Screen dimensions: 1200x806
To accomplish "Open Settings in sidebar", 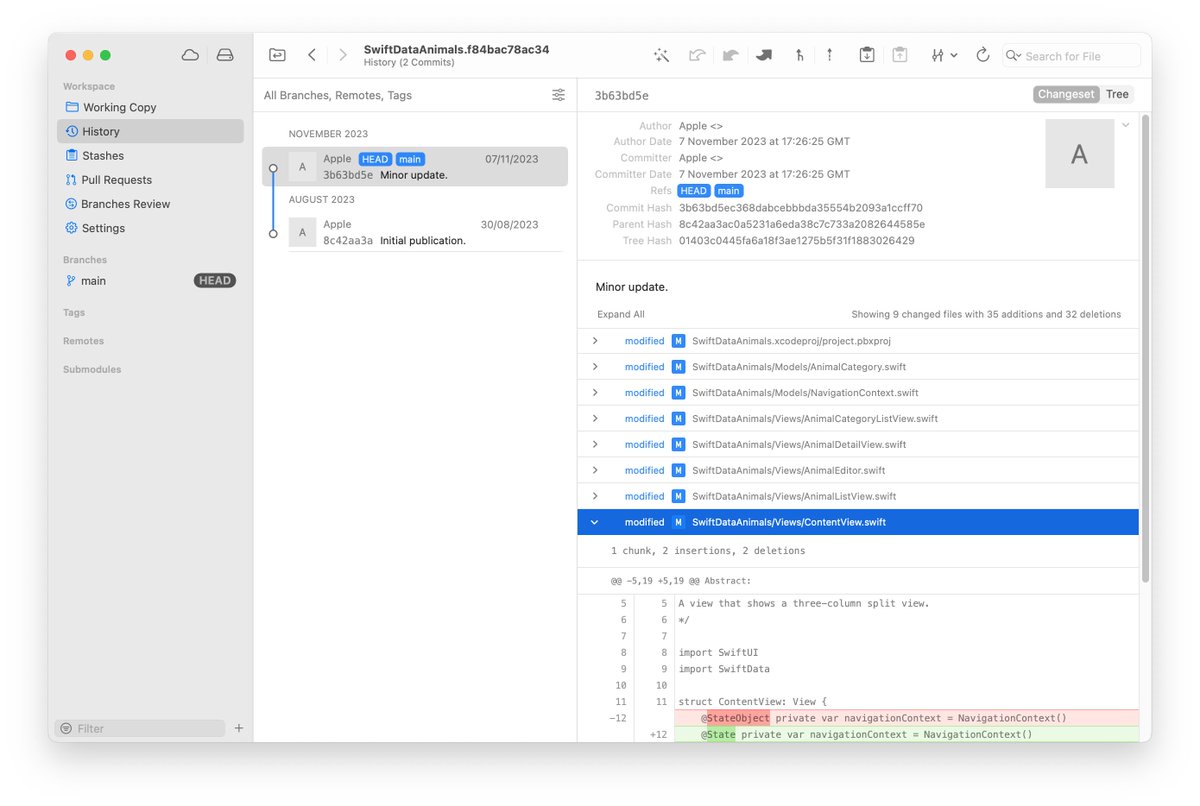I will click(x=150, y=228).
